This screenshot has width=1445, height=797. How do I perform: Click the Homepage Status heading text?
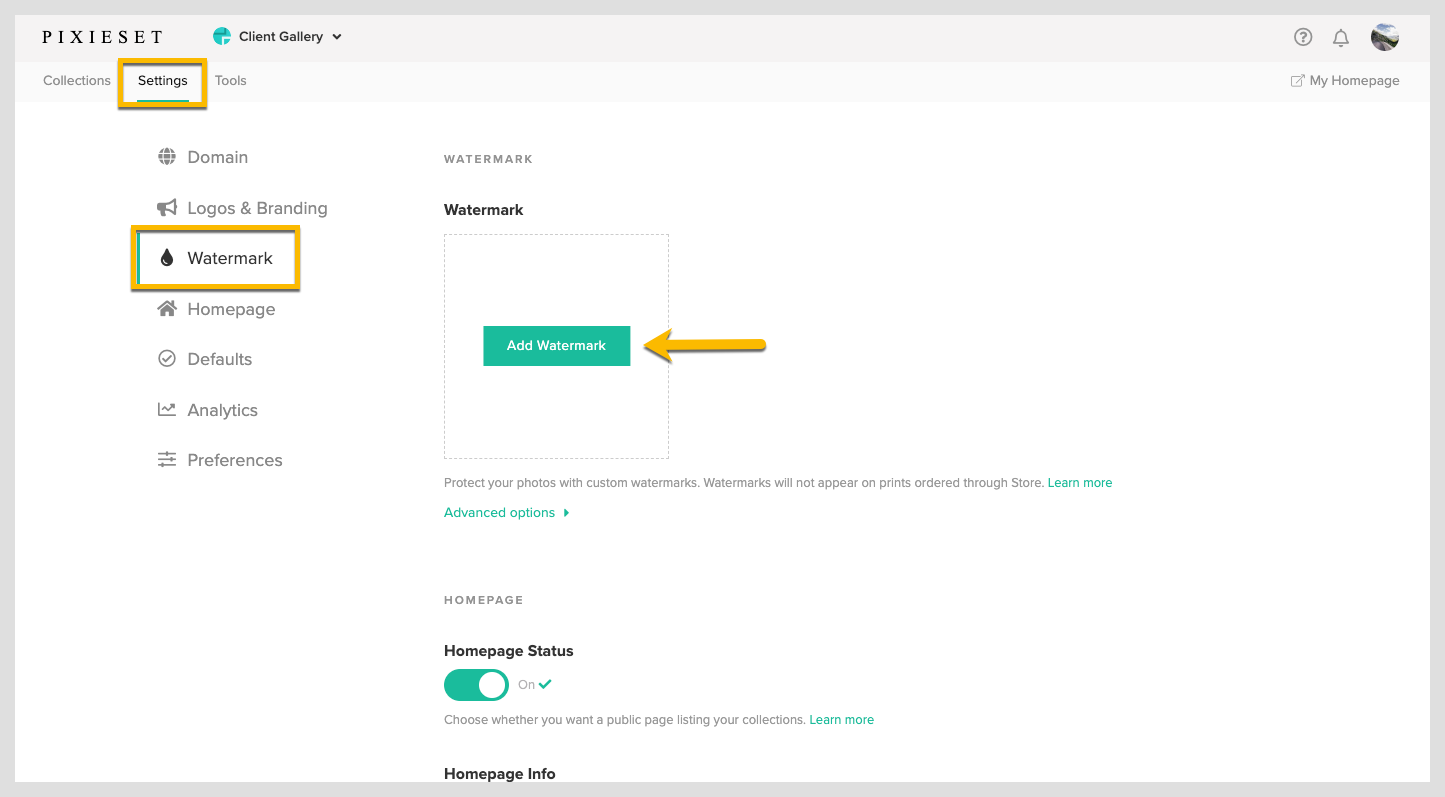[x=509, y=651]
